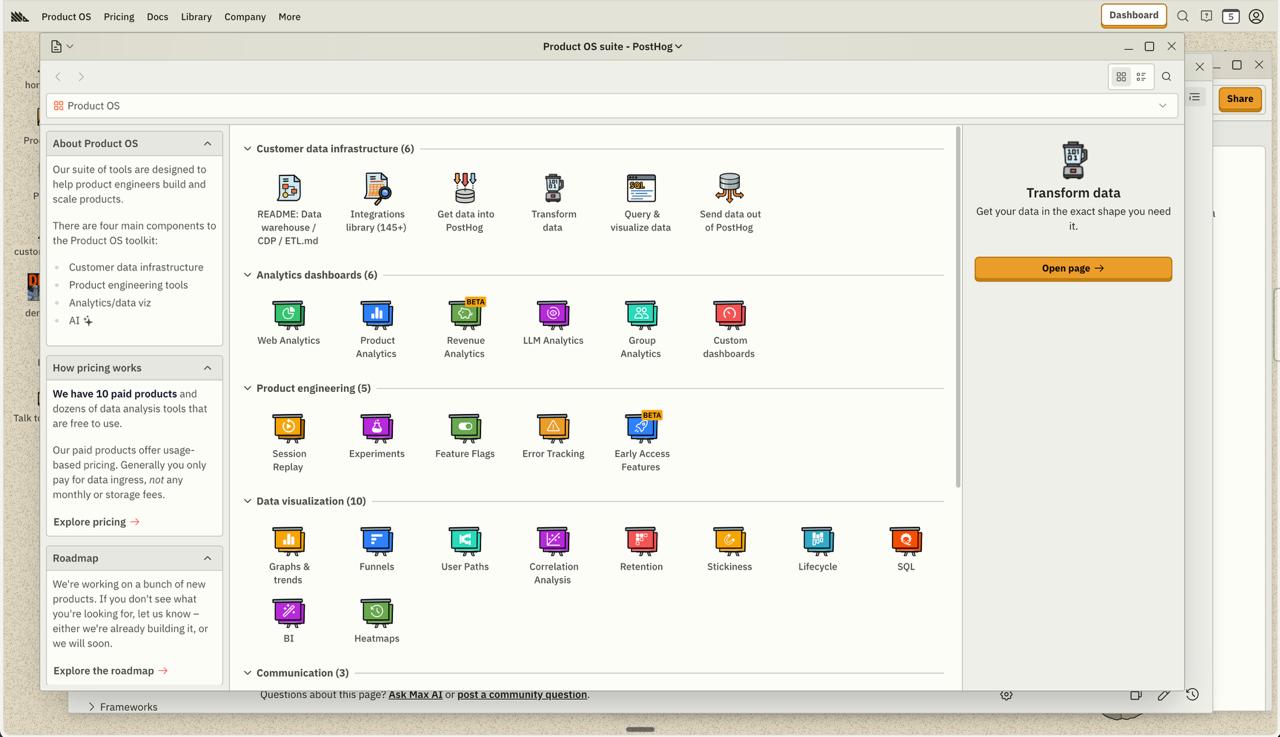
Task: Collapse the Data visualization section
Action: [x=248, y=501]
